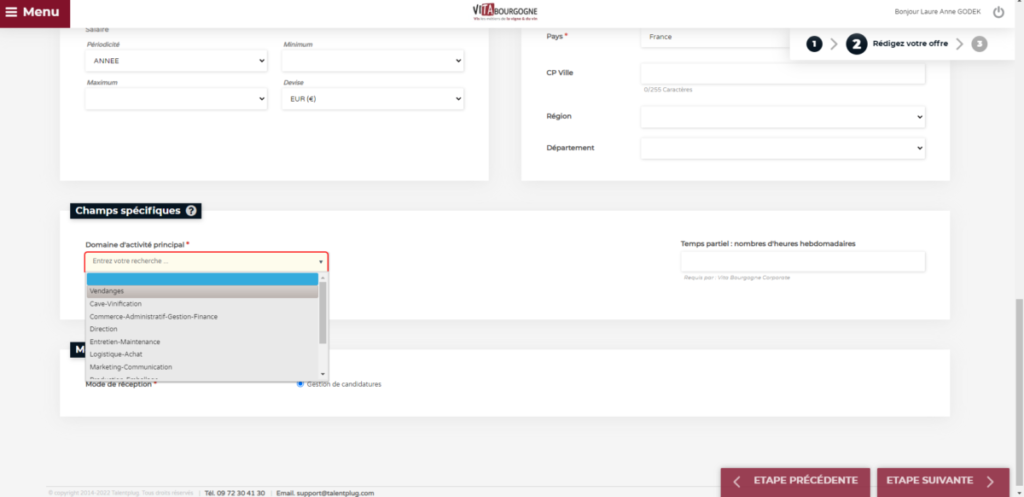The image size is (1024, 497).
Task: Expand the Département dropdown
Action: (782, 148)
